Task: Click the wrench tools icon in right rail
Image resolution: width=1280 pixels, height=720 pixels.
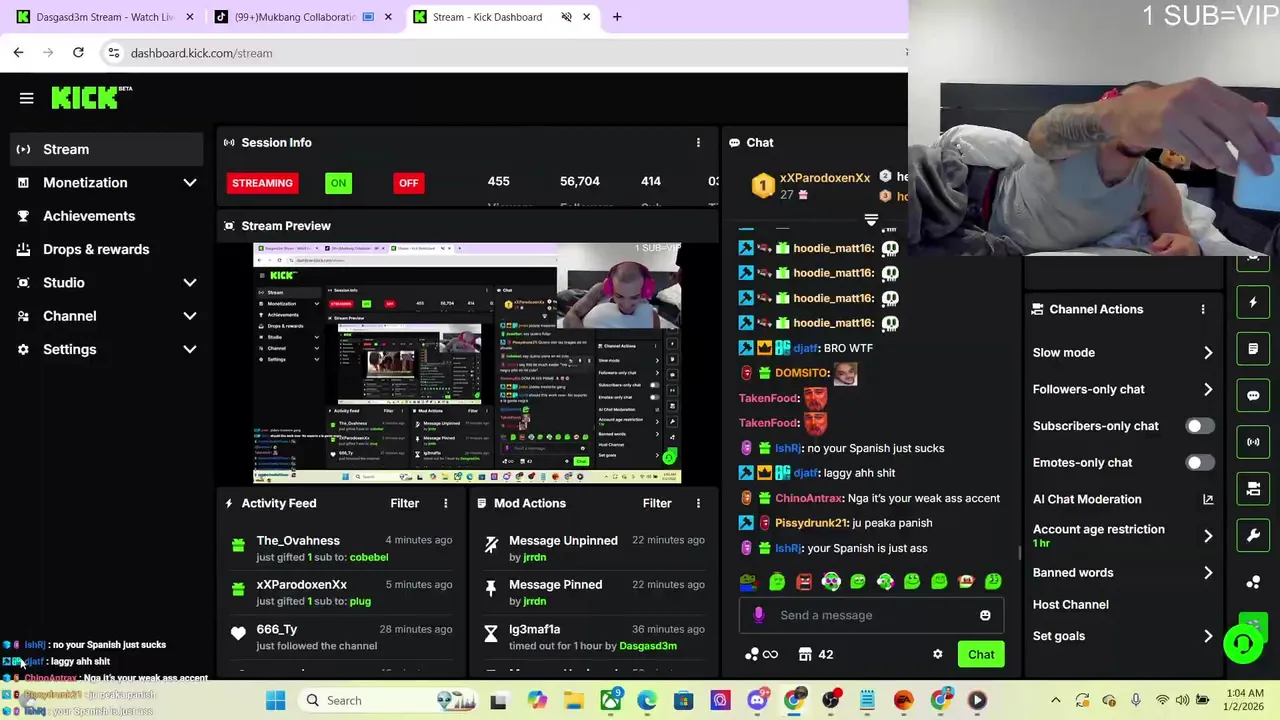Action: click(1253, 535)
